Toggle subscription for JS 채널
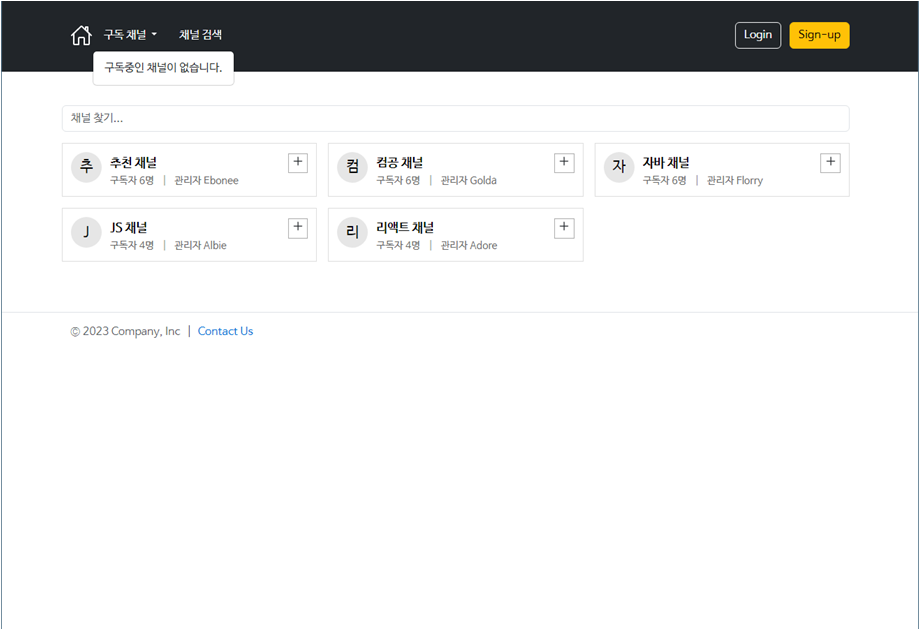The width and height of the screenshot is (920, 629). pyautogui.click(x=297, y=226)
